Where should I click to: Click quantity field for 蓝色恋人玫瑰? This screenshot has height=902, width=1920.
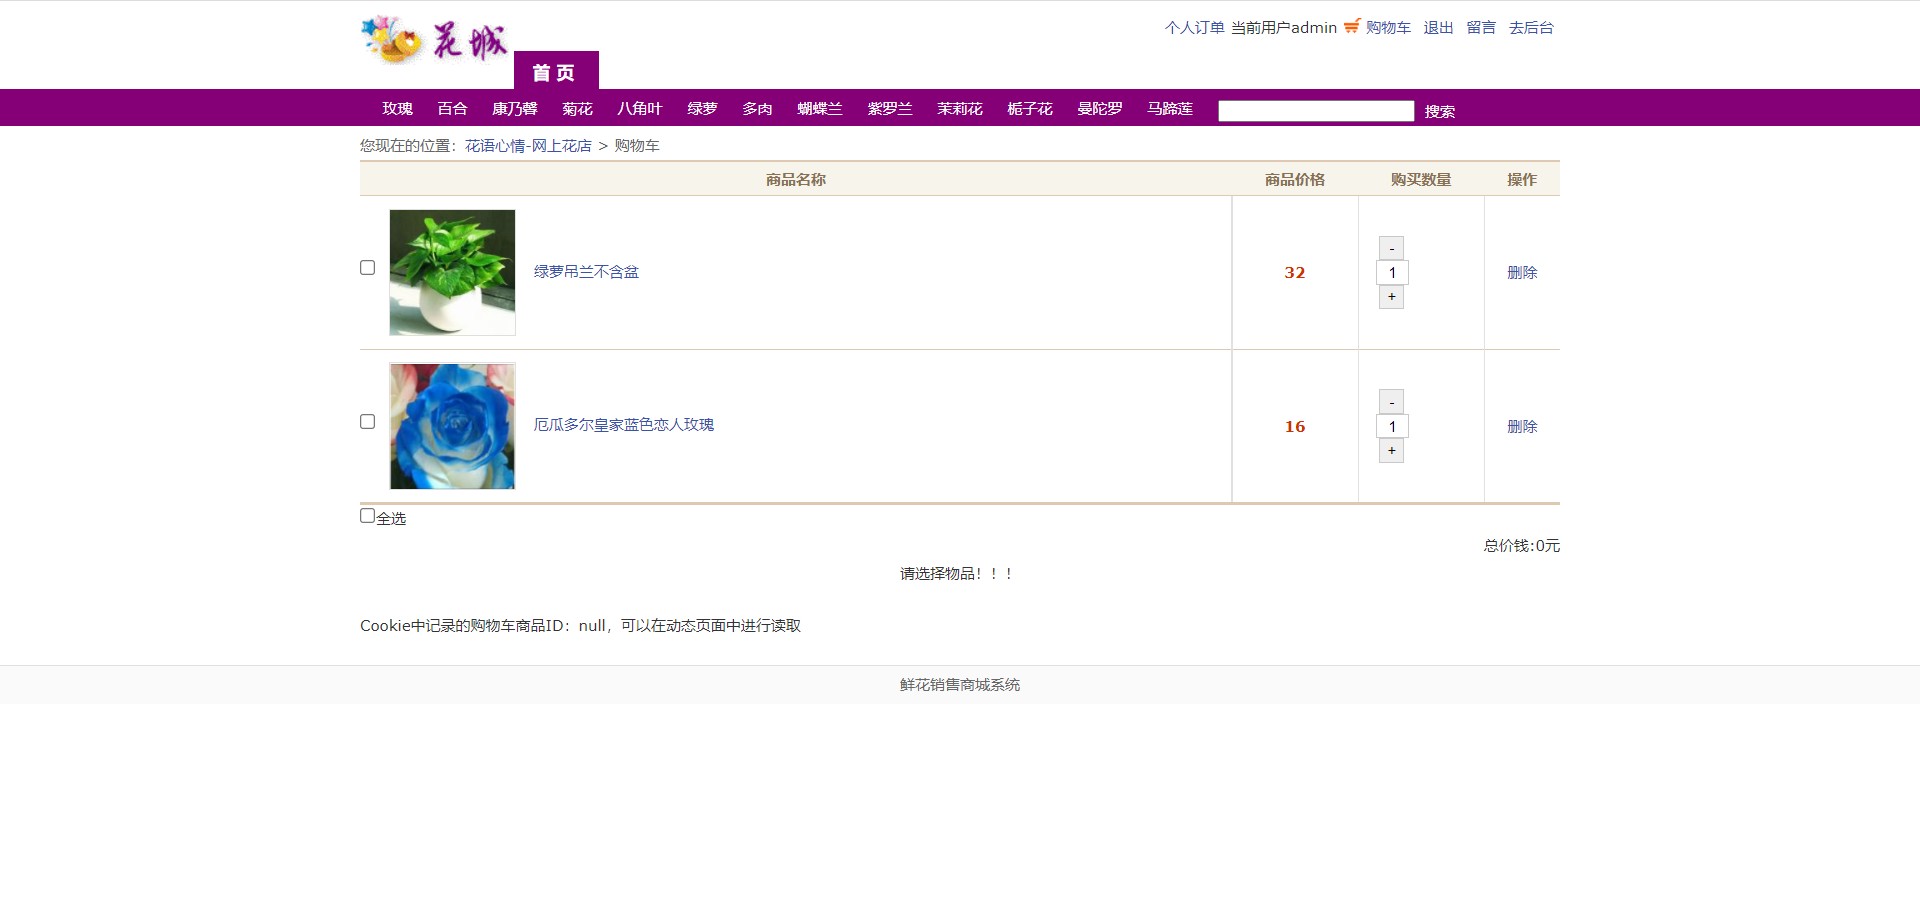tap(1392, 427)
